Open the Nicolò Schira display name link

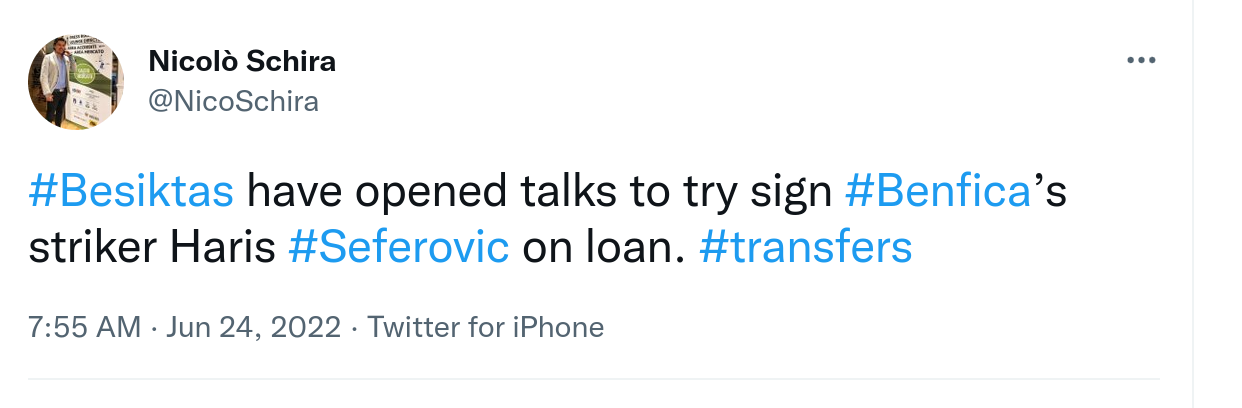242,62
